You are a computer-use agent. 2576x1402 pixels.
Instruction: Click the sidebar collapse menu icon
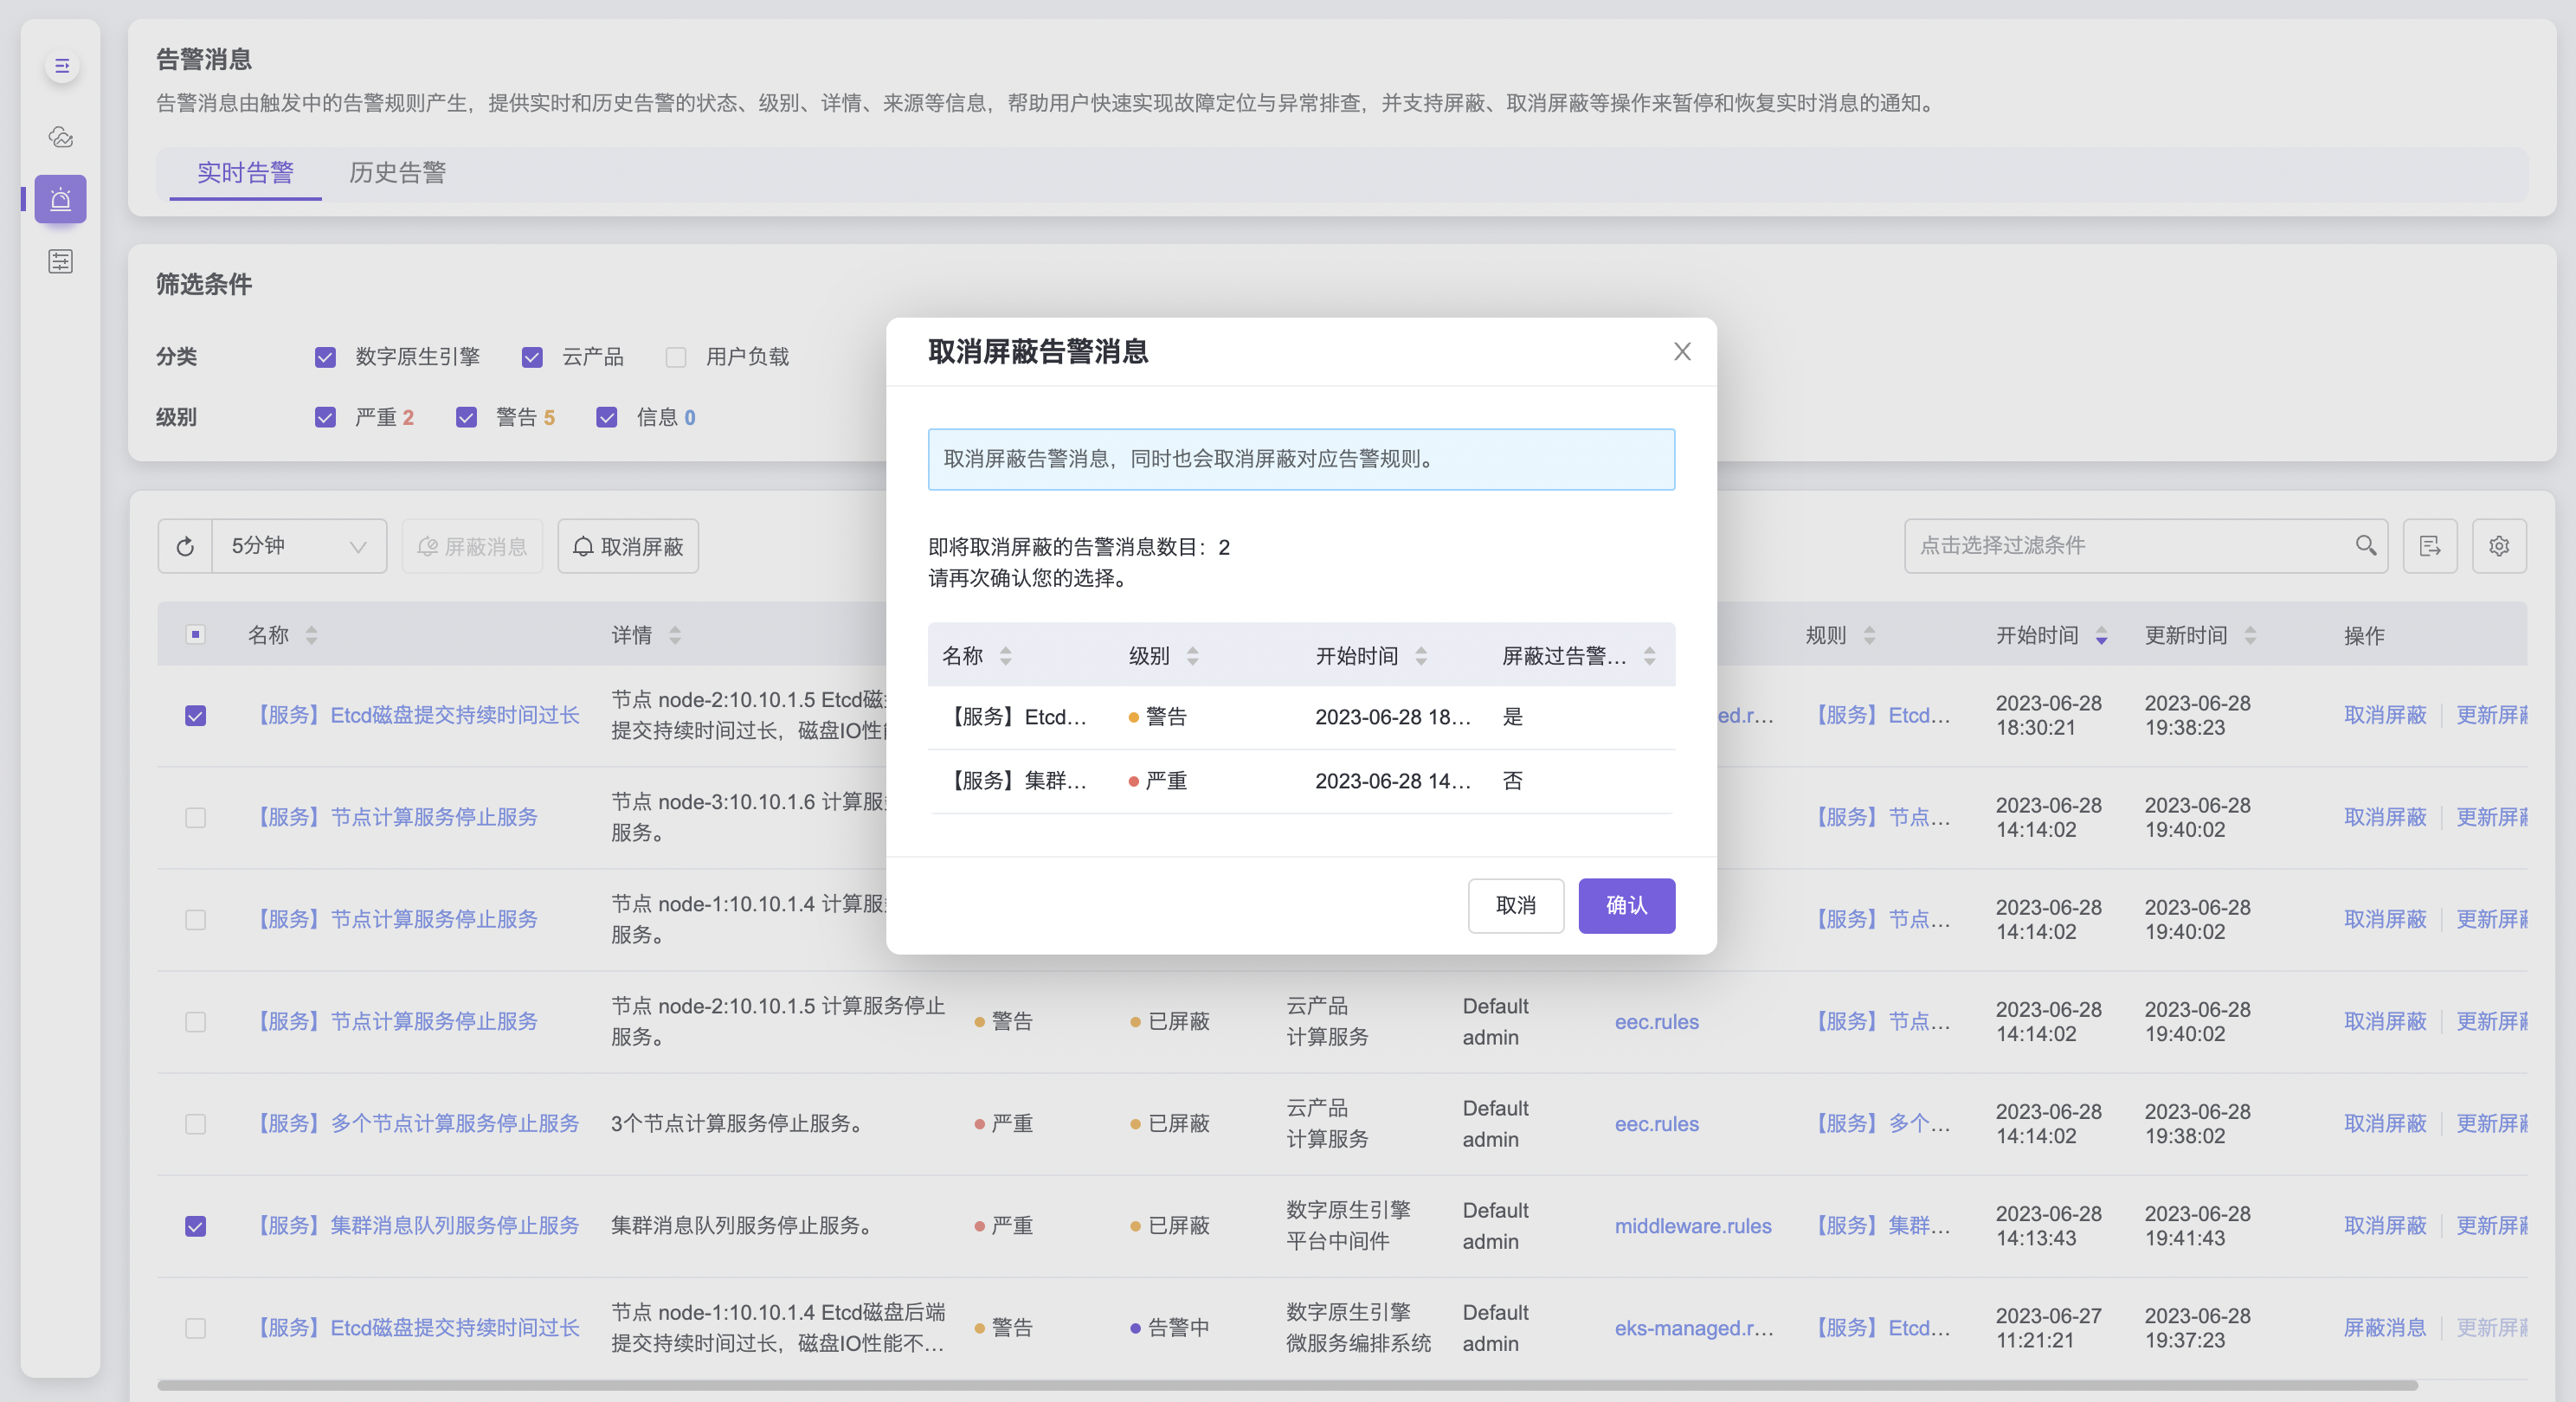pos(62,66)
